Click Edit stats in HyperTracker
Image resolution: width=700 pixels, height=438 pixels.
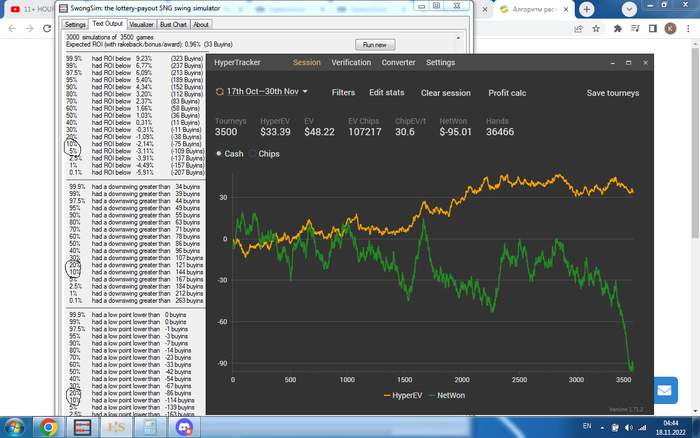click(x=387, y=92)
